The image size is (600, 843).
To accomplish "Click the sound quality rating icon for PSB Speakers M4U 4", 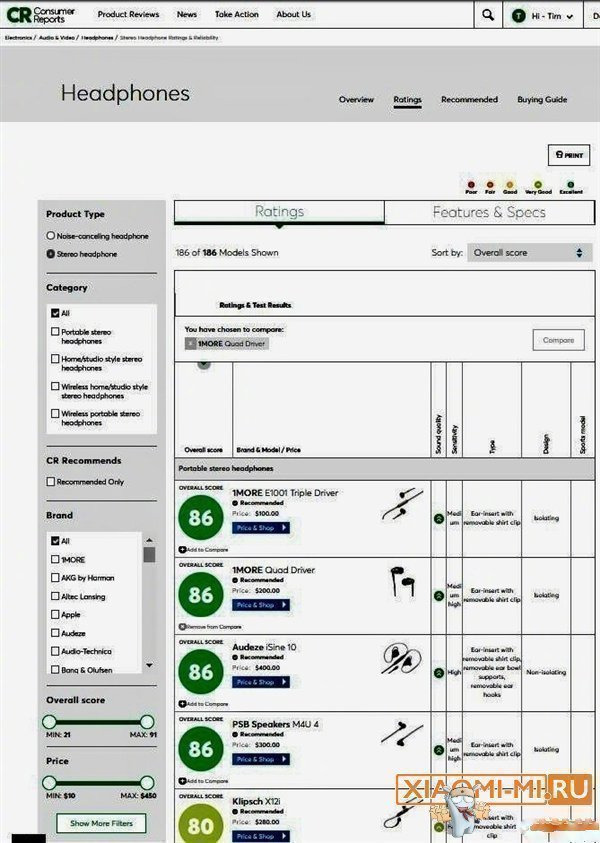I will tap(439, 749).
